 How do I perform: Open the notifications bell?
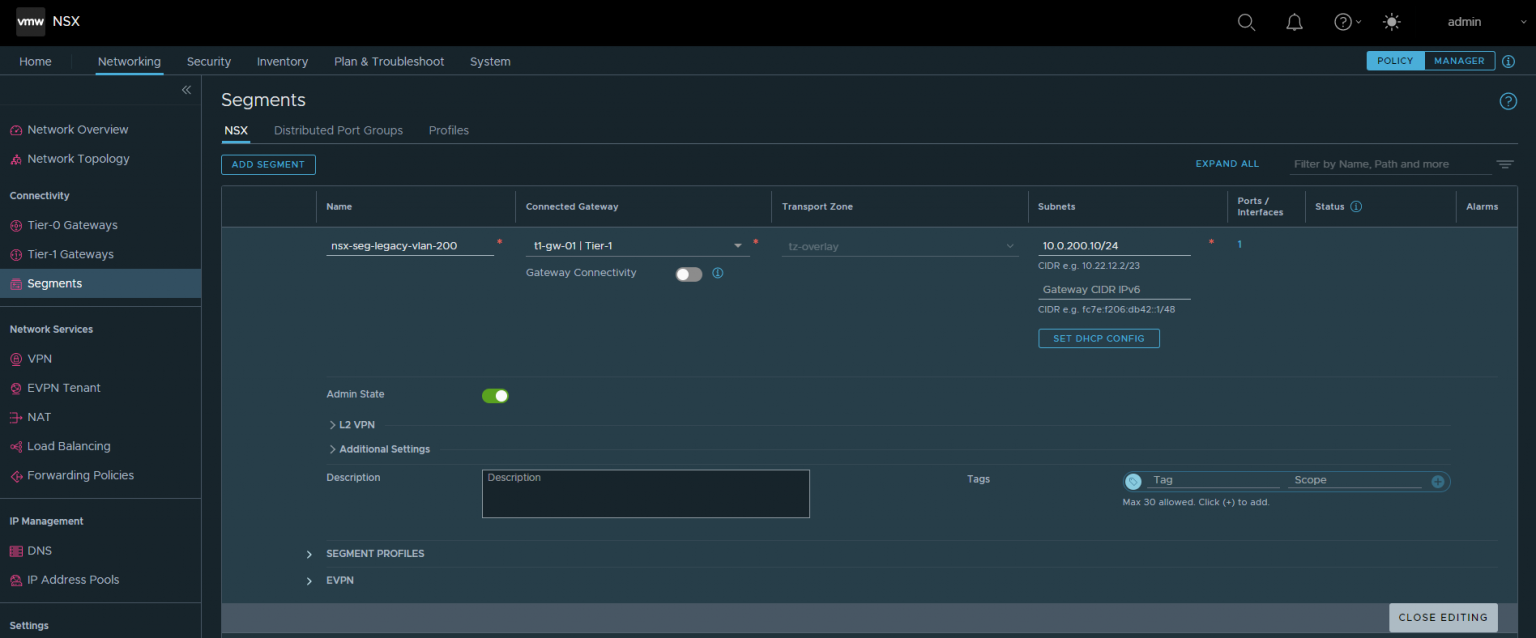(x=1294, y=21)
